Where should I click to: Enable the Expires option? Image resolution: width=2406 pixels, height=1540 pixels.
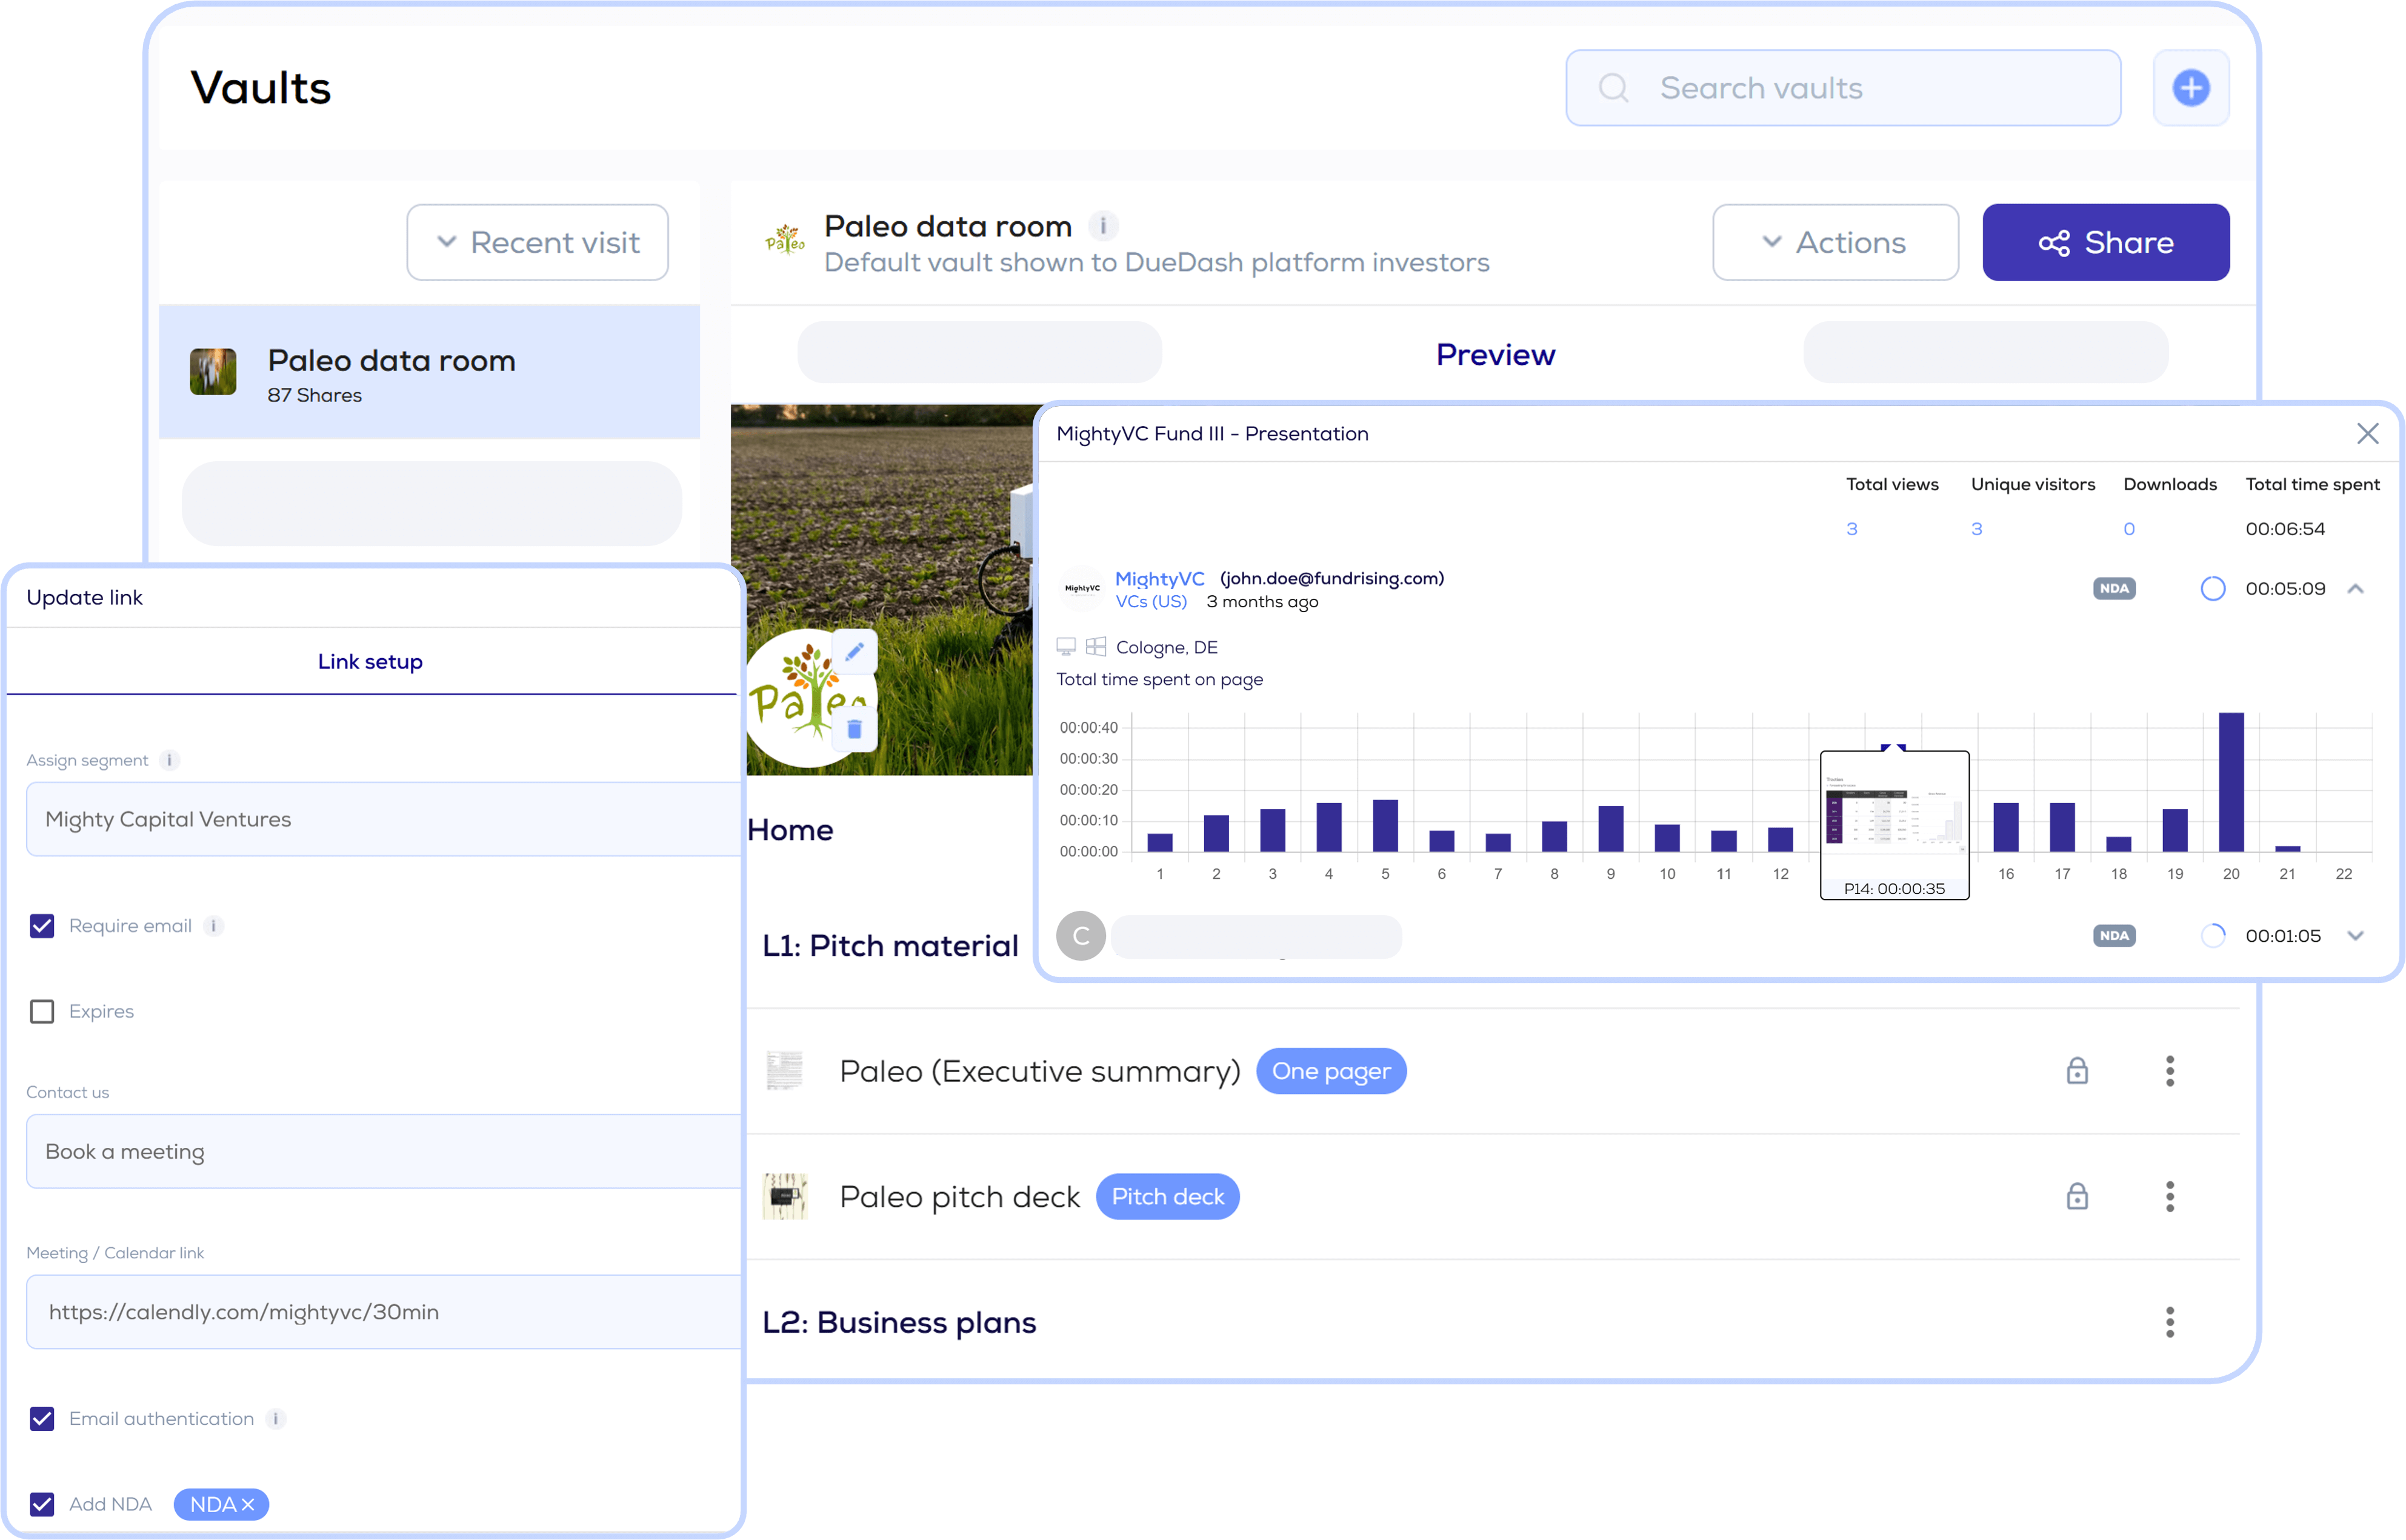click(42, 1011)
